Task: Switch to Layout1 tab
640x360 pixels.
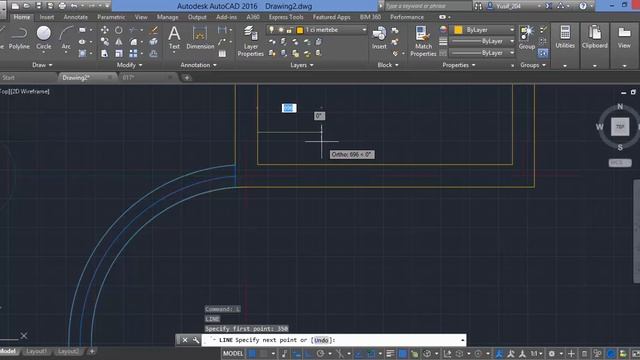Action: (x=36, y=351)
